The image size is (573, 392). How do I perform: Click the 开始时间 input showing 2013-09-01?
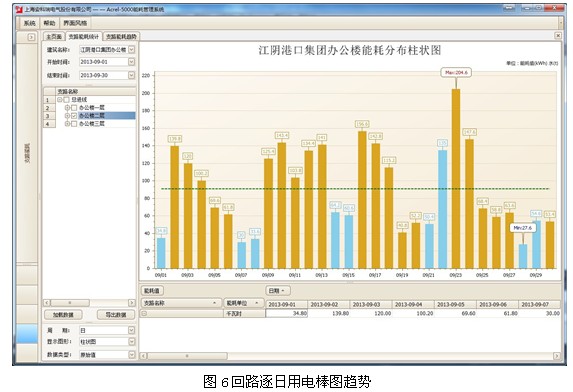[x=103, y=62]
